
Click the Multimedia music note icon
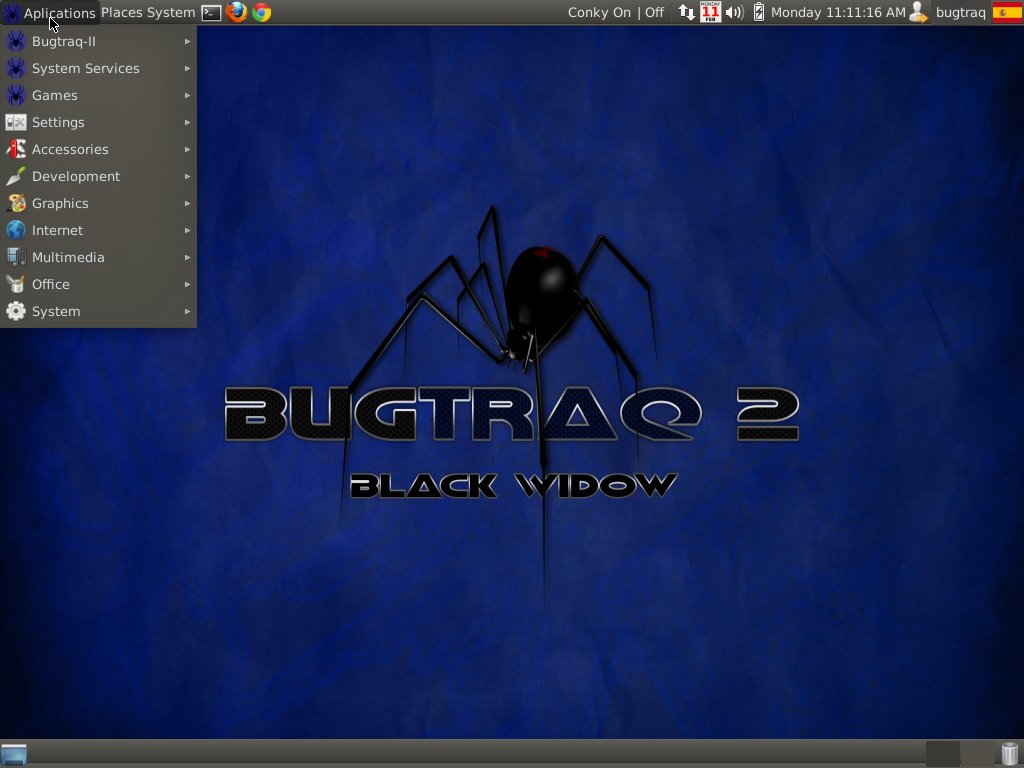pyautogui.click(x=16, y=257)
